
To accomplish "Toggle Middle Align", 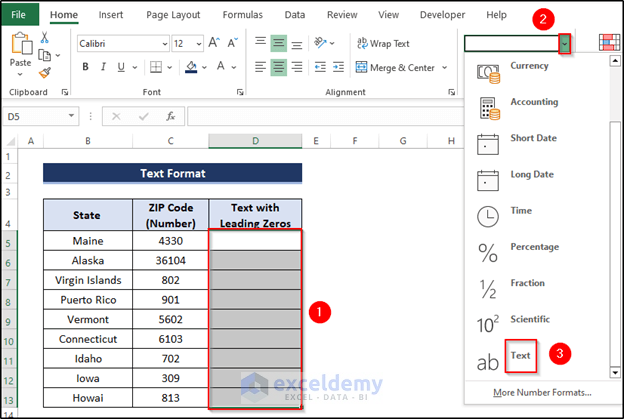I will [x=279, y=43].
